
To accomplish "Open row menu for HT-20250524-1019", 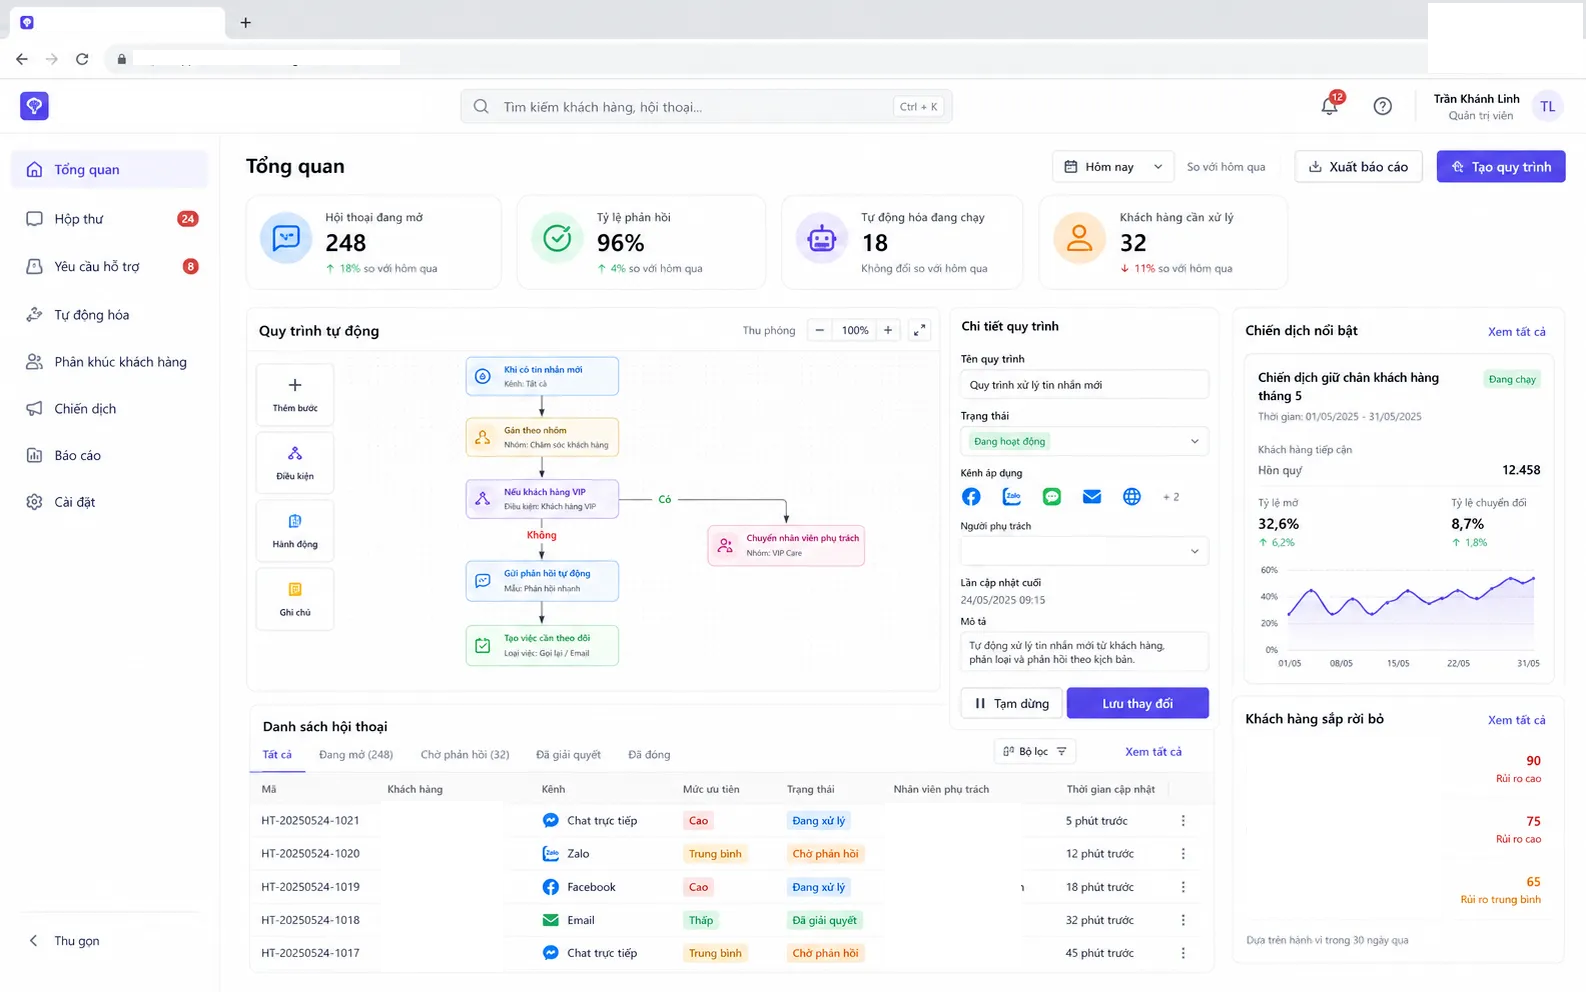I will 1183,887.
